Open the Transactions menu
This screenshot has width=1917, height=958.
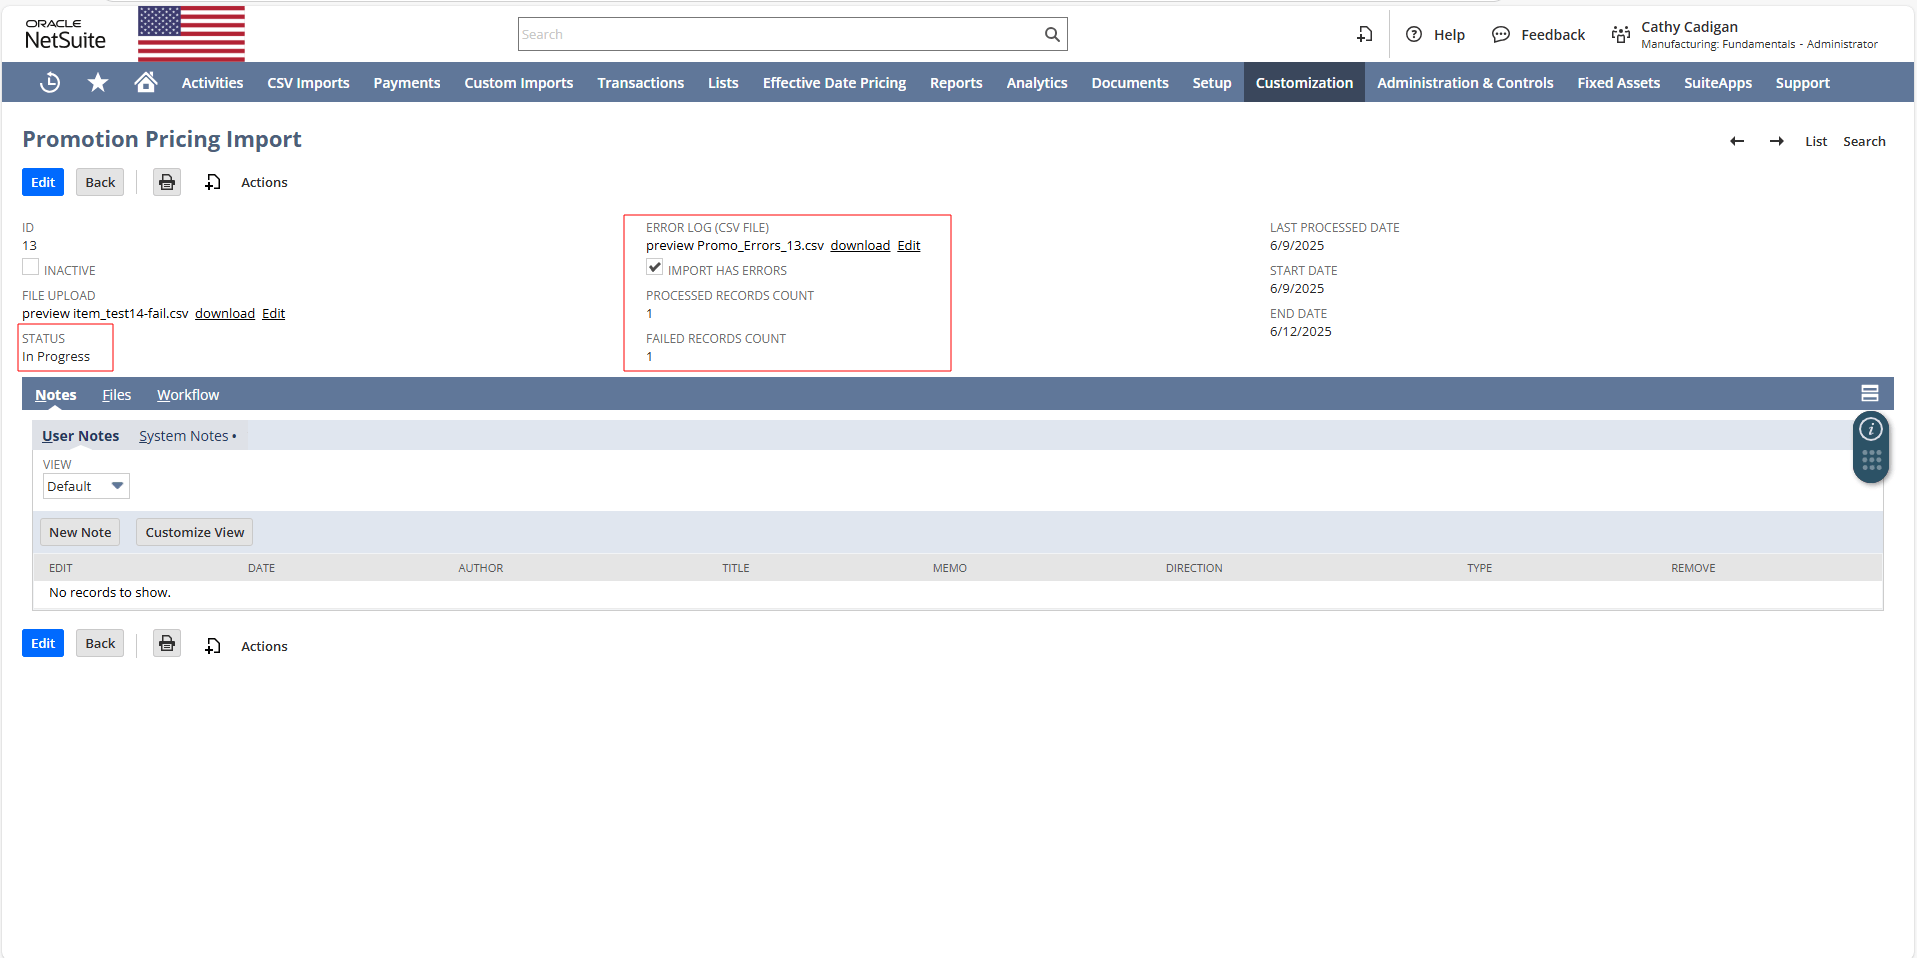[x=640, y=82]
